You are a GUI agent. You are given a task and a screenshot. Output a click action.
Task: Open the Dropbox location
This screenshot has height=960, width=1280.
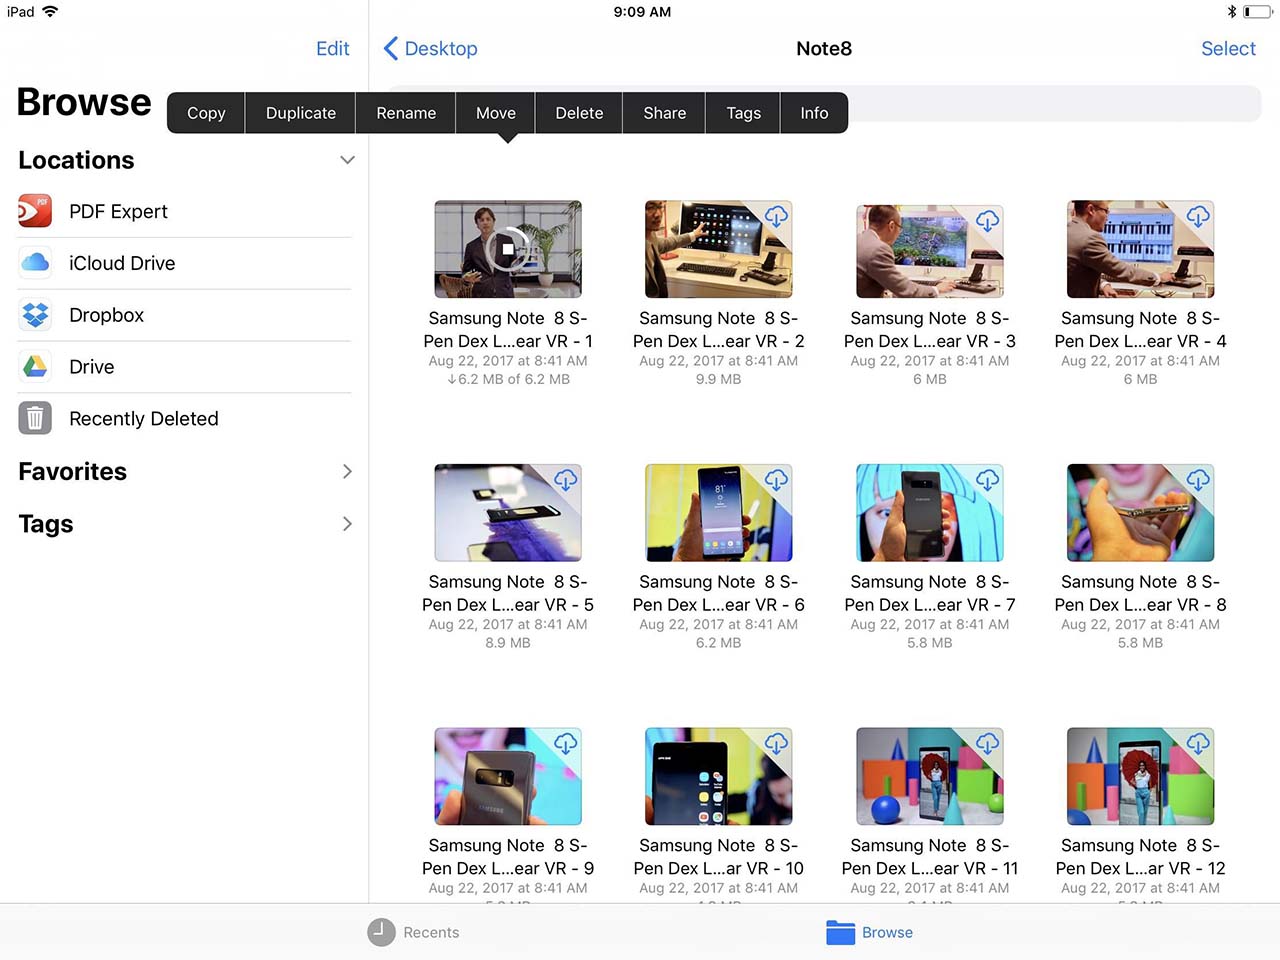pyautogui.click(x=106, y=315)
